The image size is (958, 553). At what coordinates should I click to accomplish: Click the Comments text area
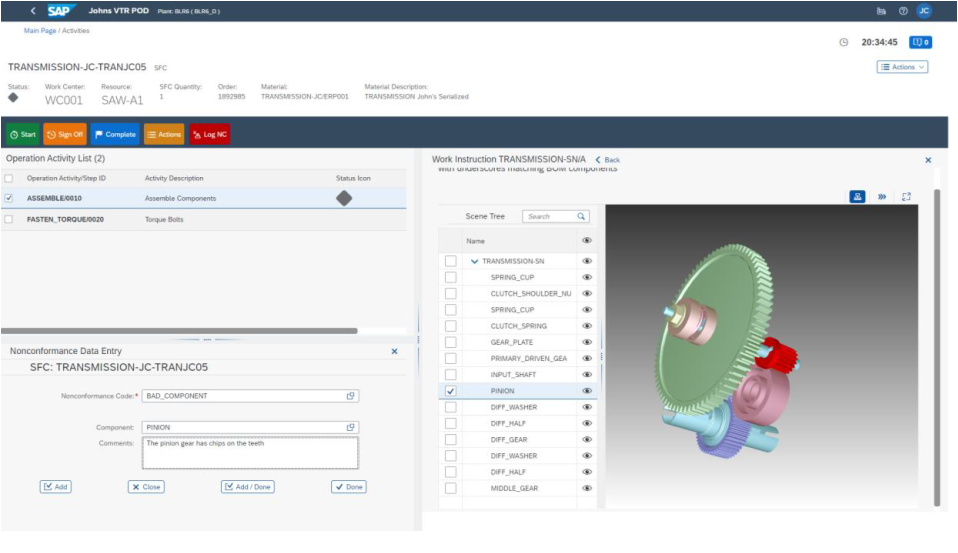[250, 453]
